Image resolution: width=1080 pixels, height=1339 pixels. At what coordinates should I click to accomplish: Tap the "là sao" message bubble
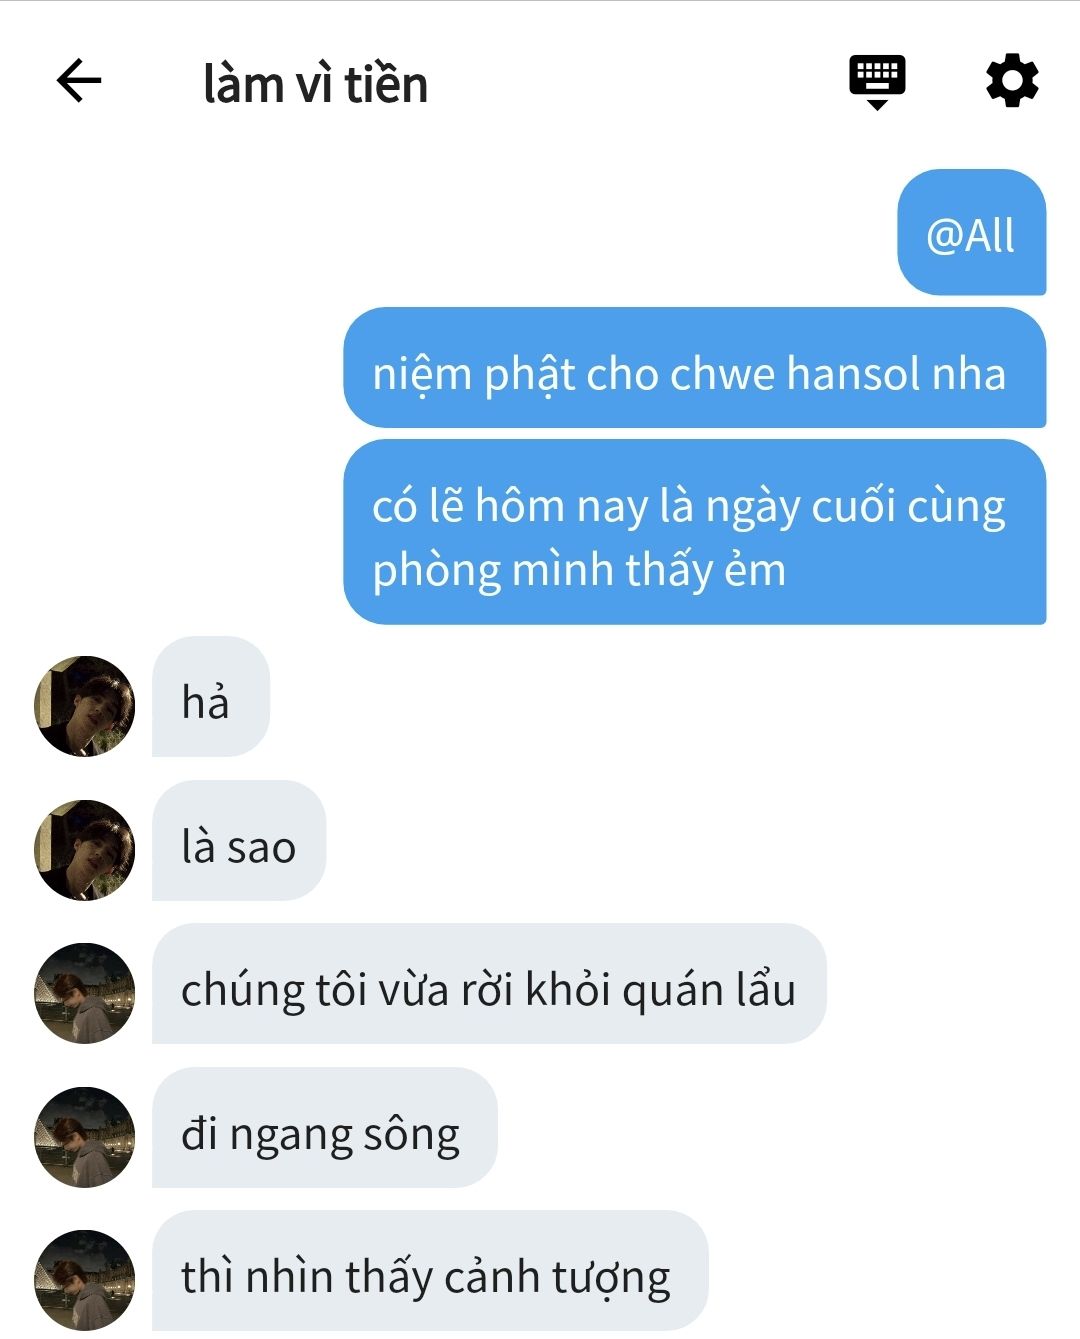[x=239, y=840]
